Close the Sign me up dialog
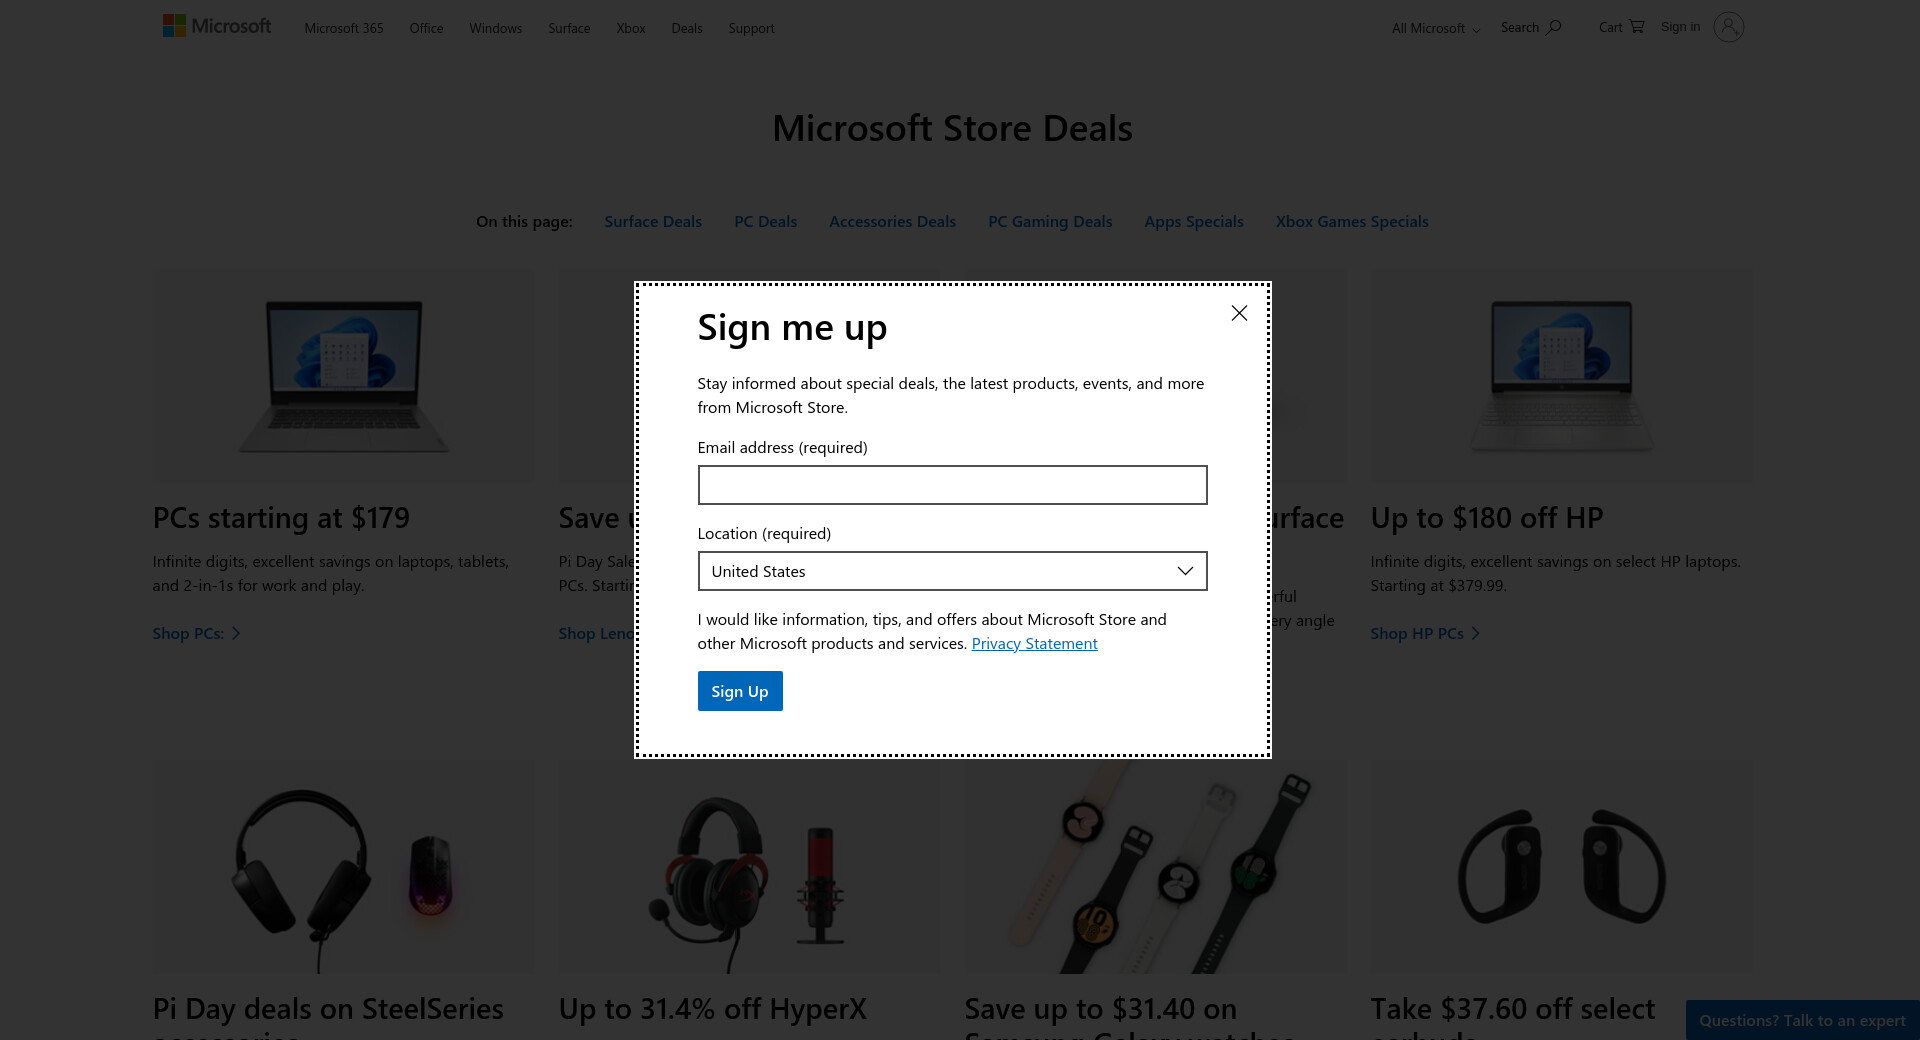Viewport: 1920px width, 1040px height. click(x=1239, y=313)
